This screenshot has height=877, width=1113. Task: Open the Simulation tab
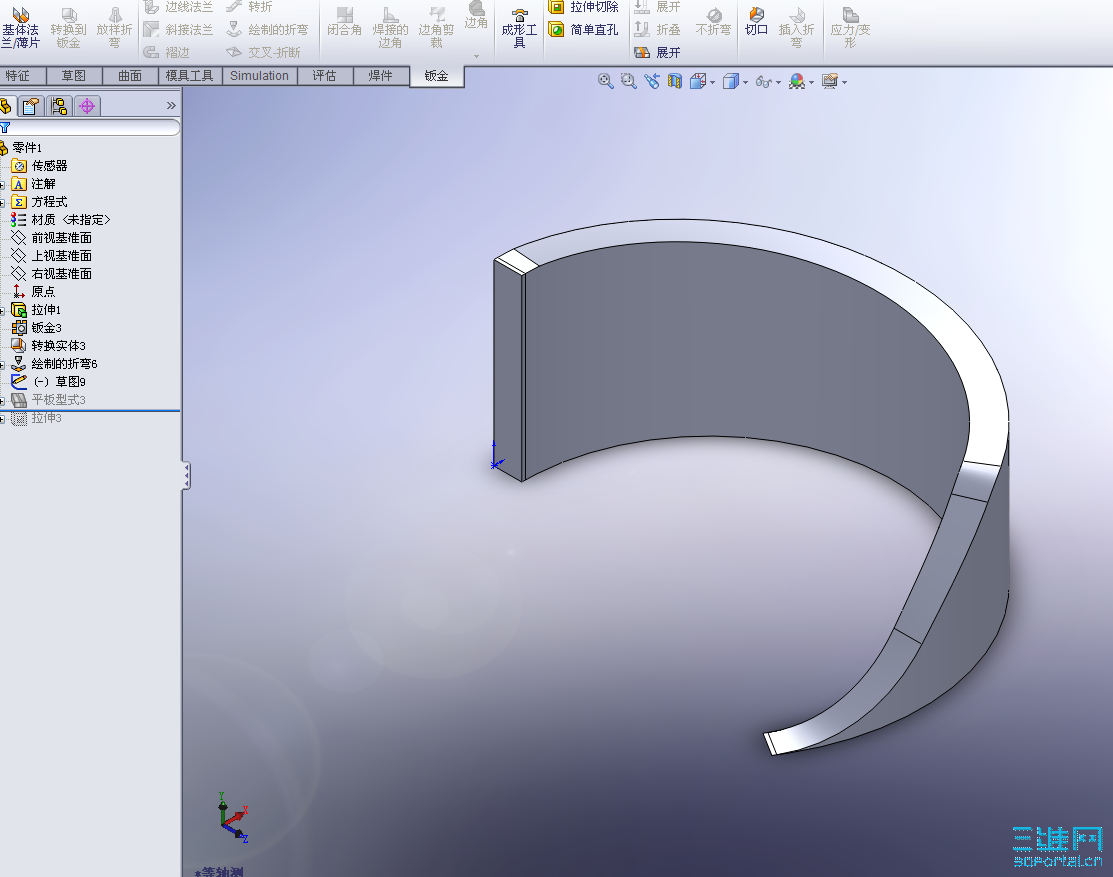click(x=259, y=76)
